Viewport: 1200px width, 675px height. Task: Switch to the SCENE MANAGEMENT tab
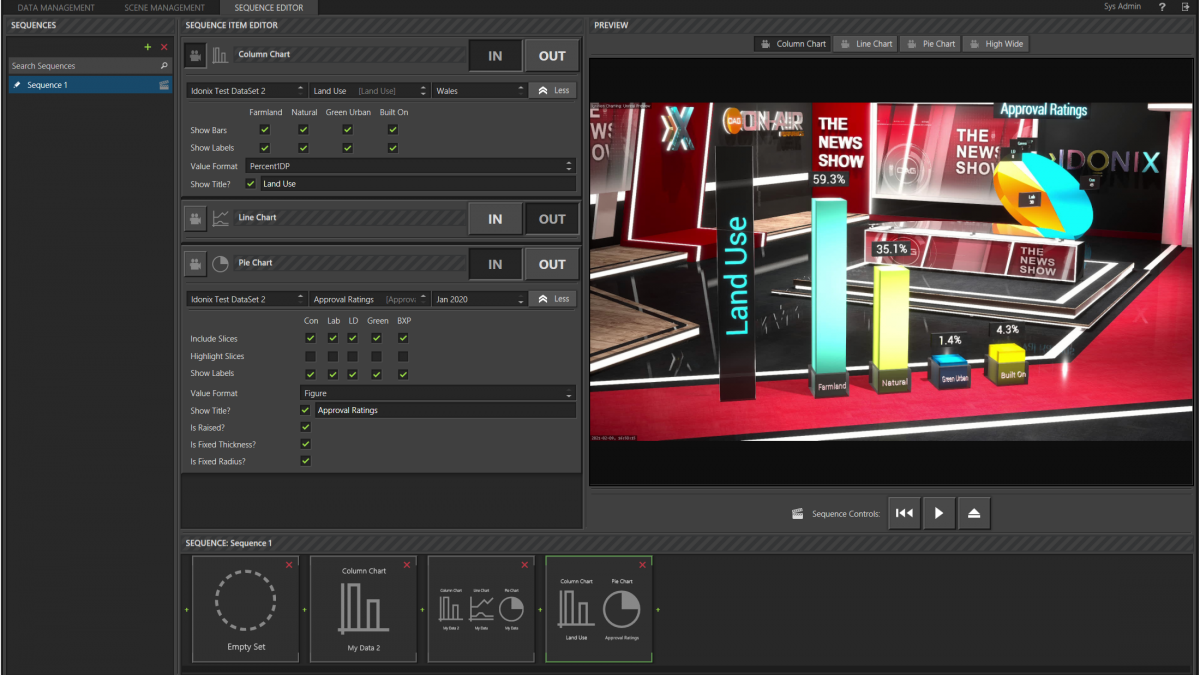coord(165,7)
